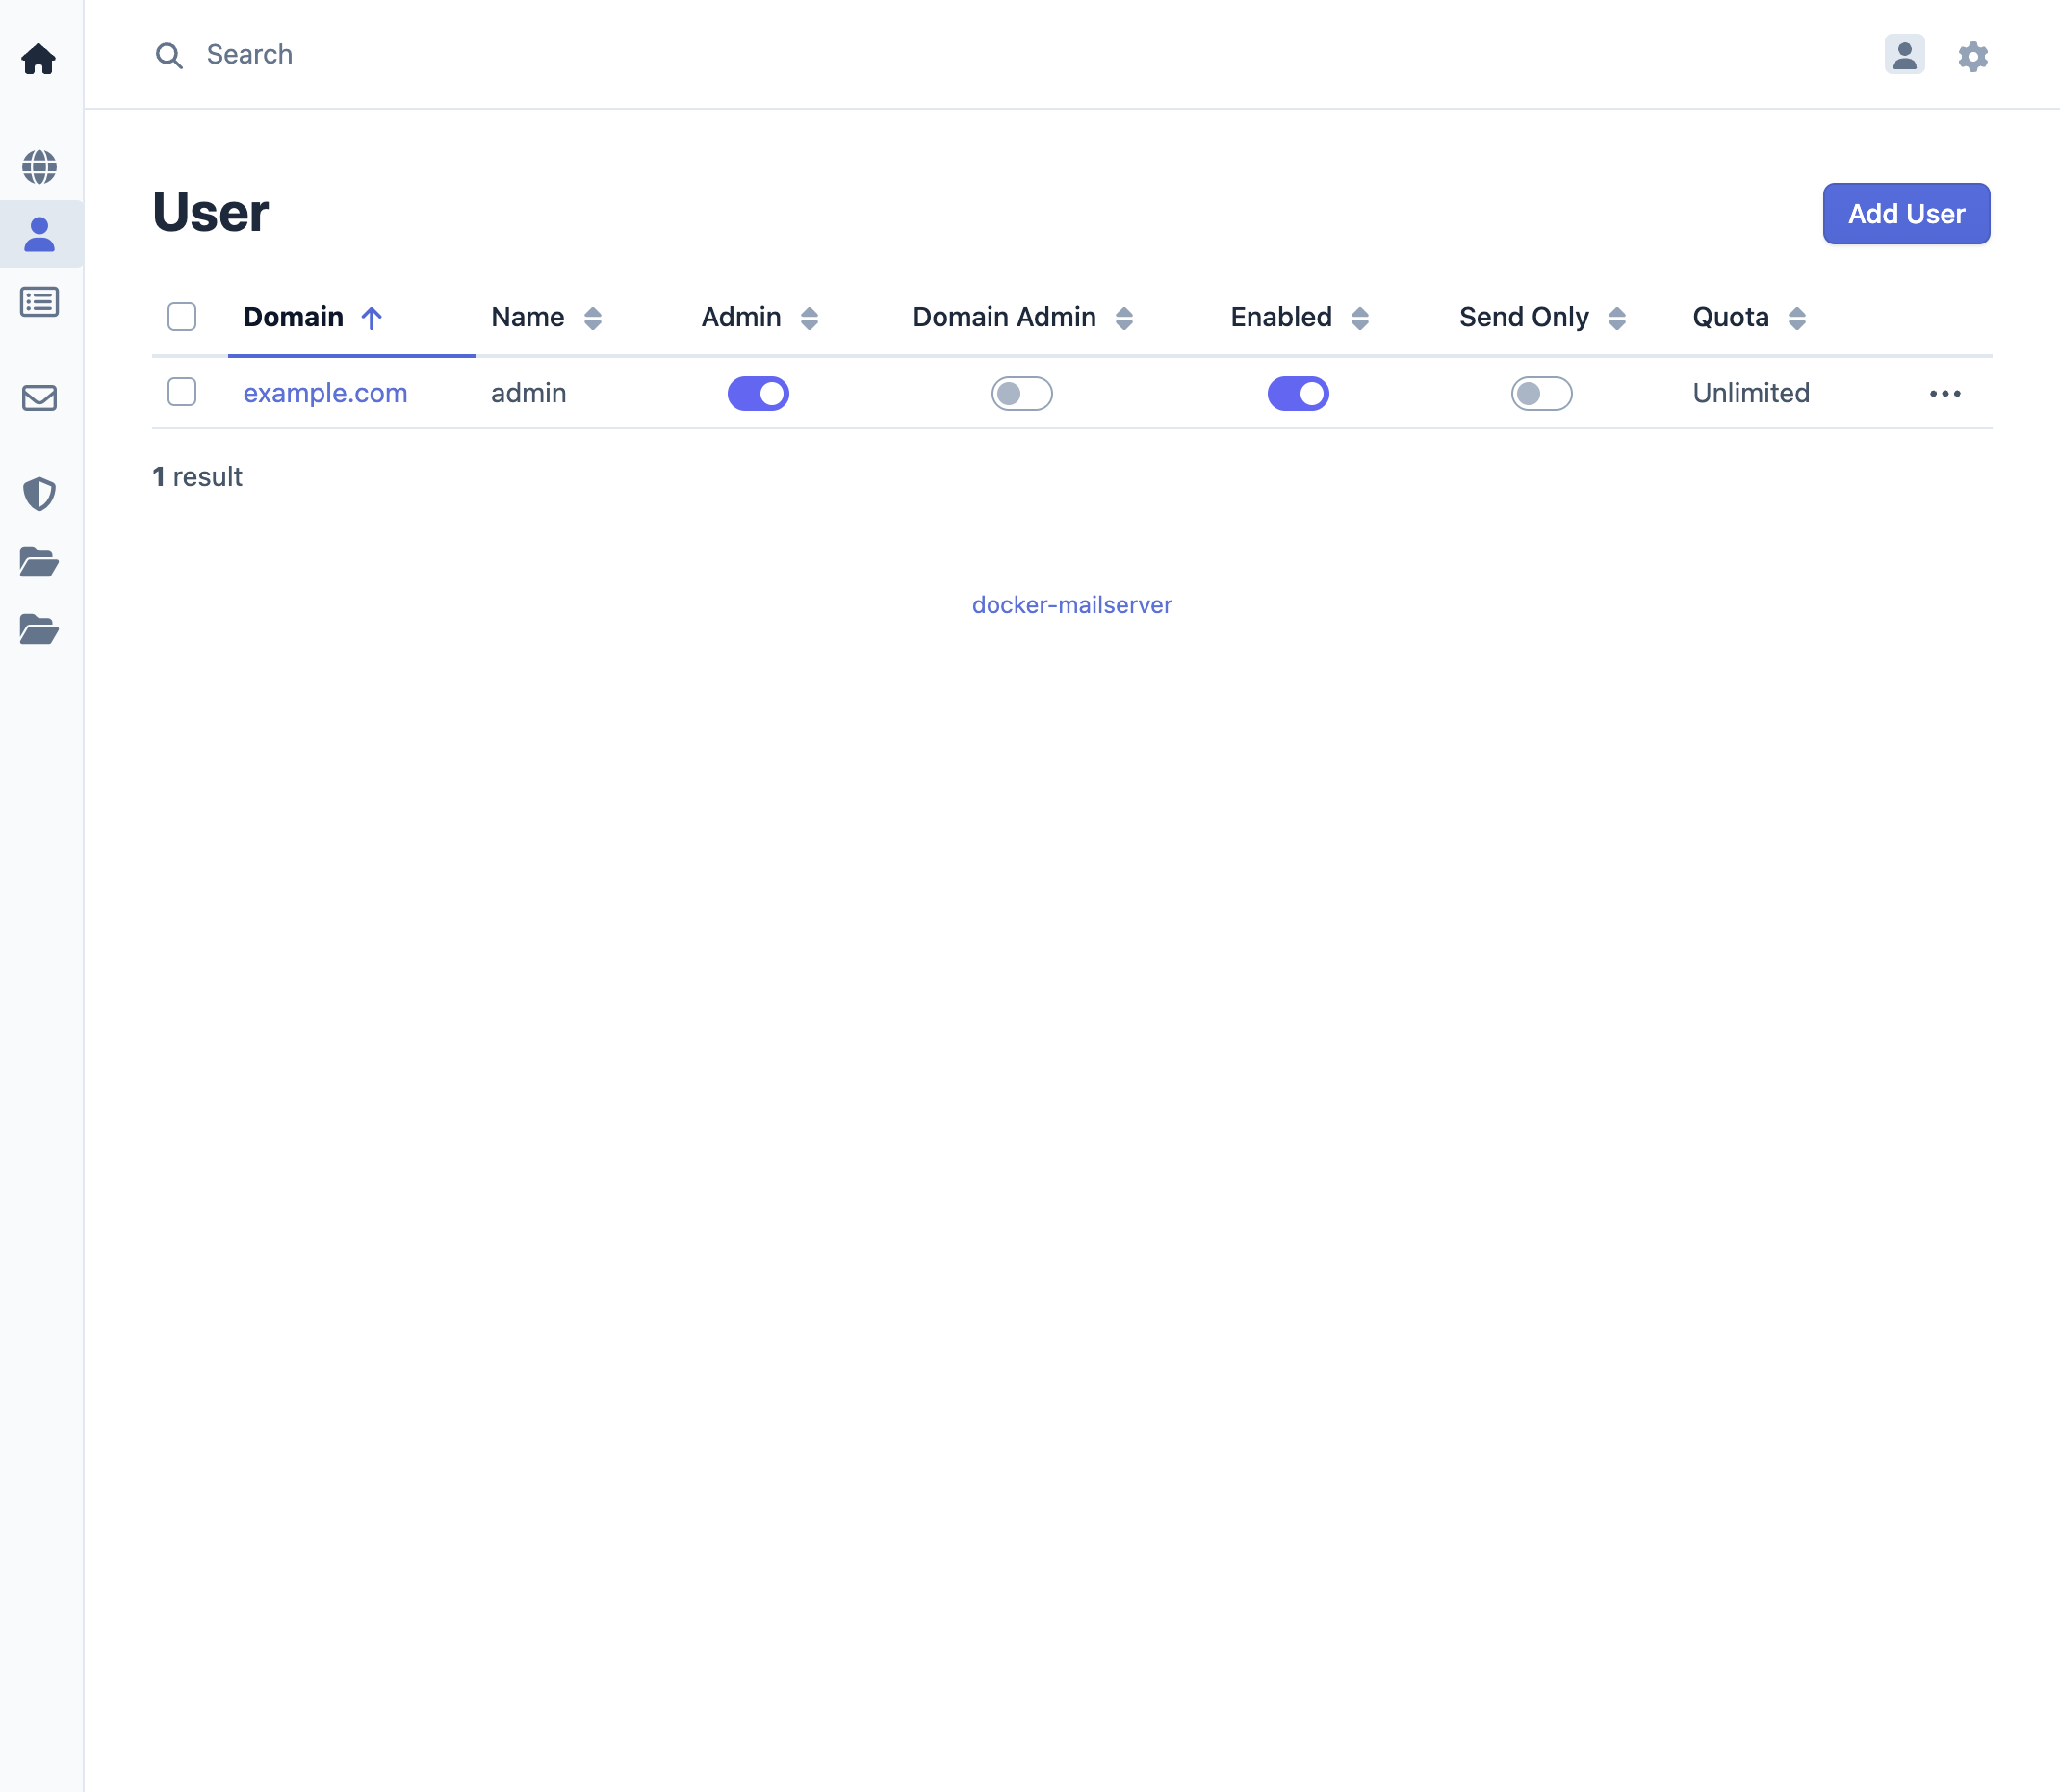
Task: Open the aliases list via the list icon
Action: 39,301
